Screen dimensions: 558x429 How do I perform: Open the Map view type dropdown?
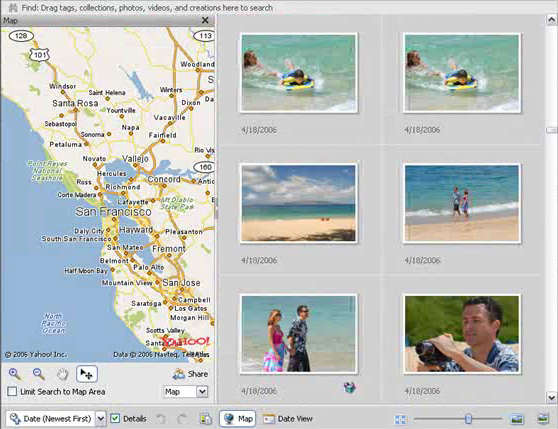(202, 392)
